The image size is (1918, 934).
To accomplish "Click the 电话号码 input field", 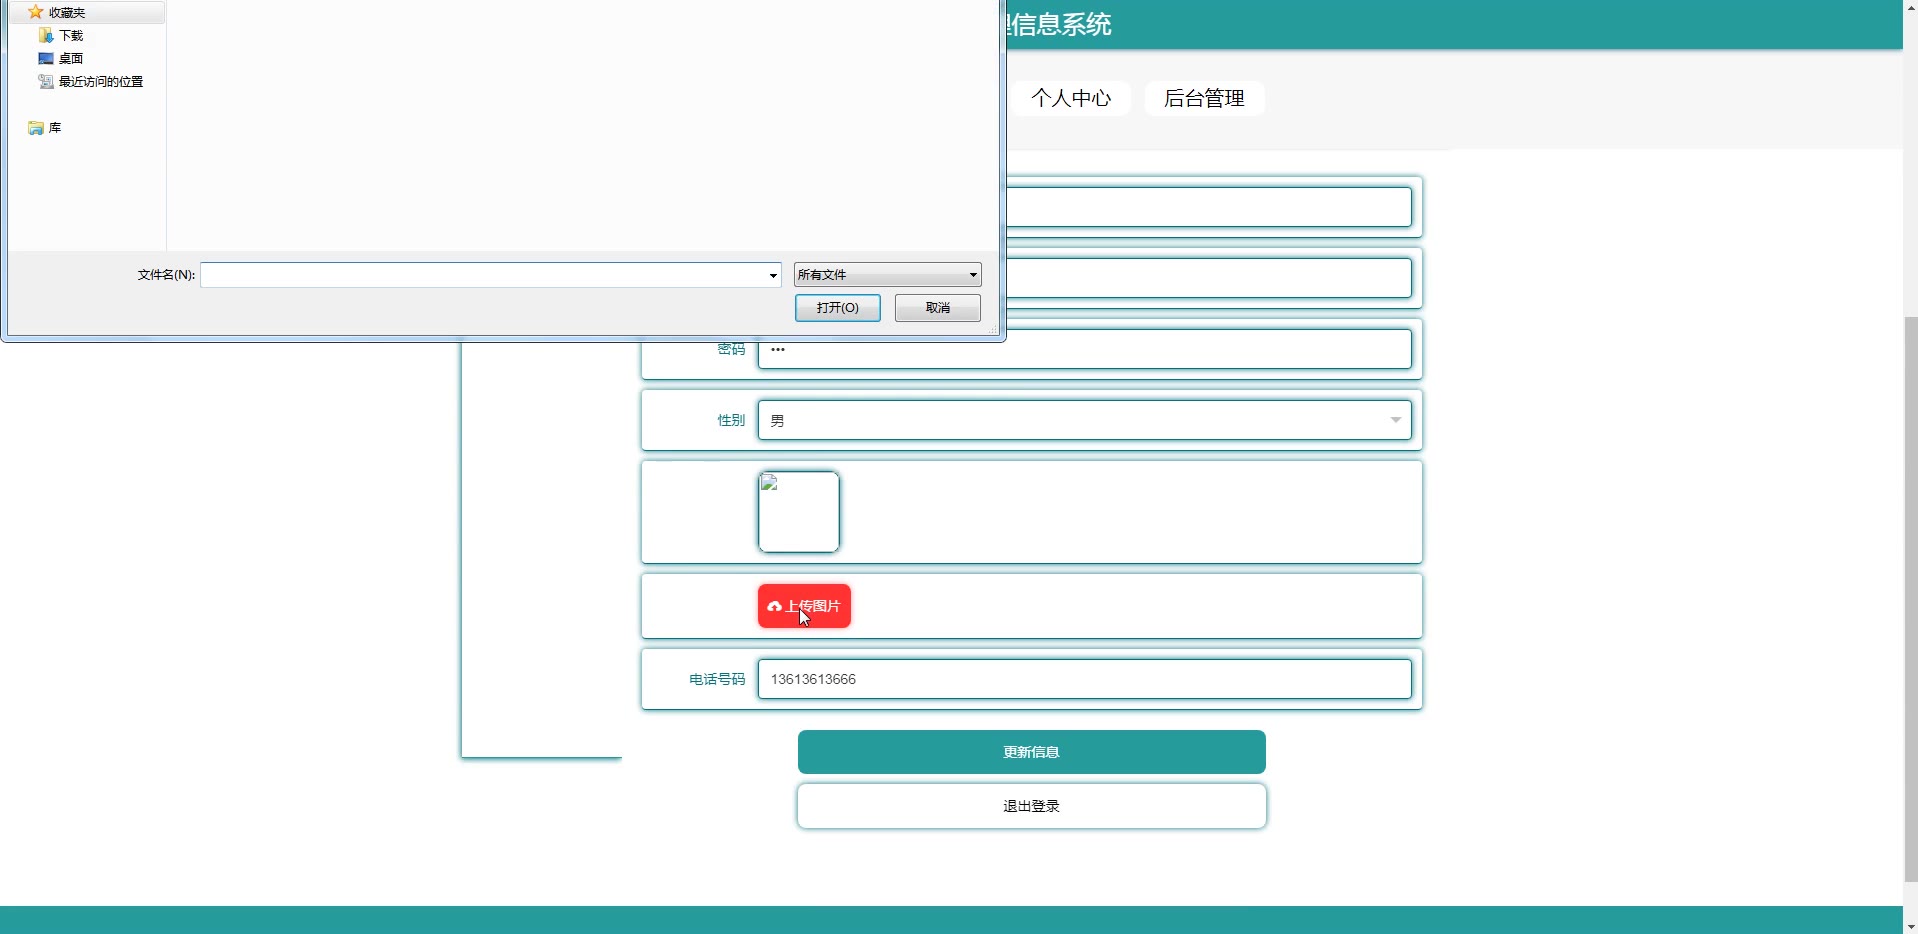I will [x=1085, y=679].
